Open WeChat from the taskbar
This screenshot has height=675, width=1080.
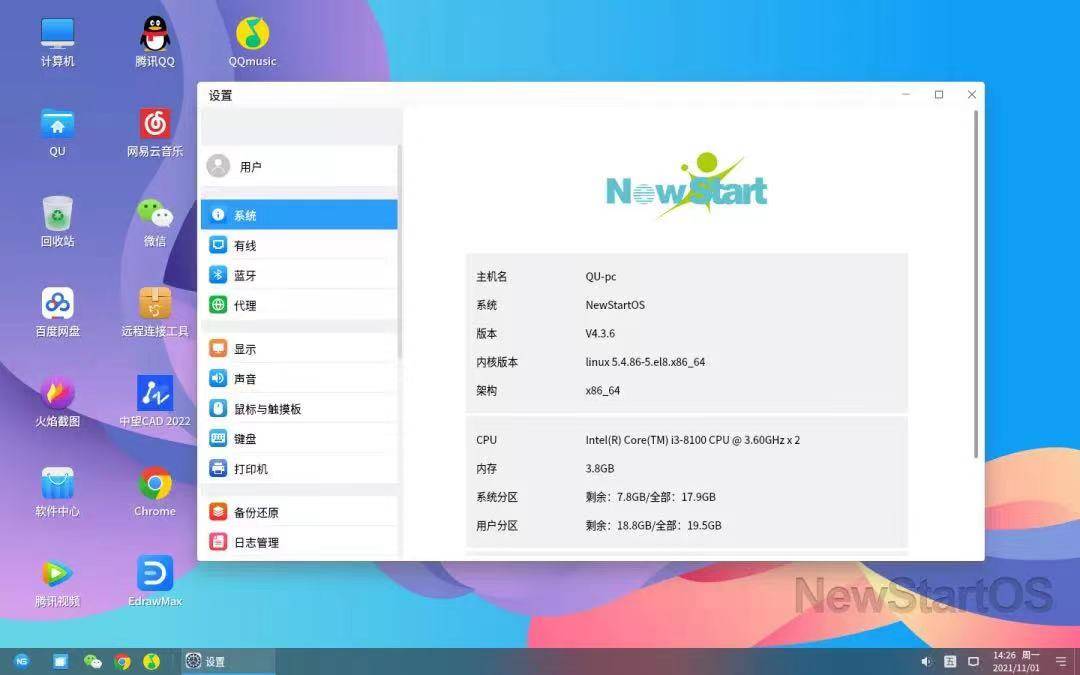click(92, 661)
